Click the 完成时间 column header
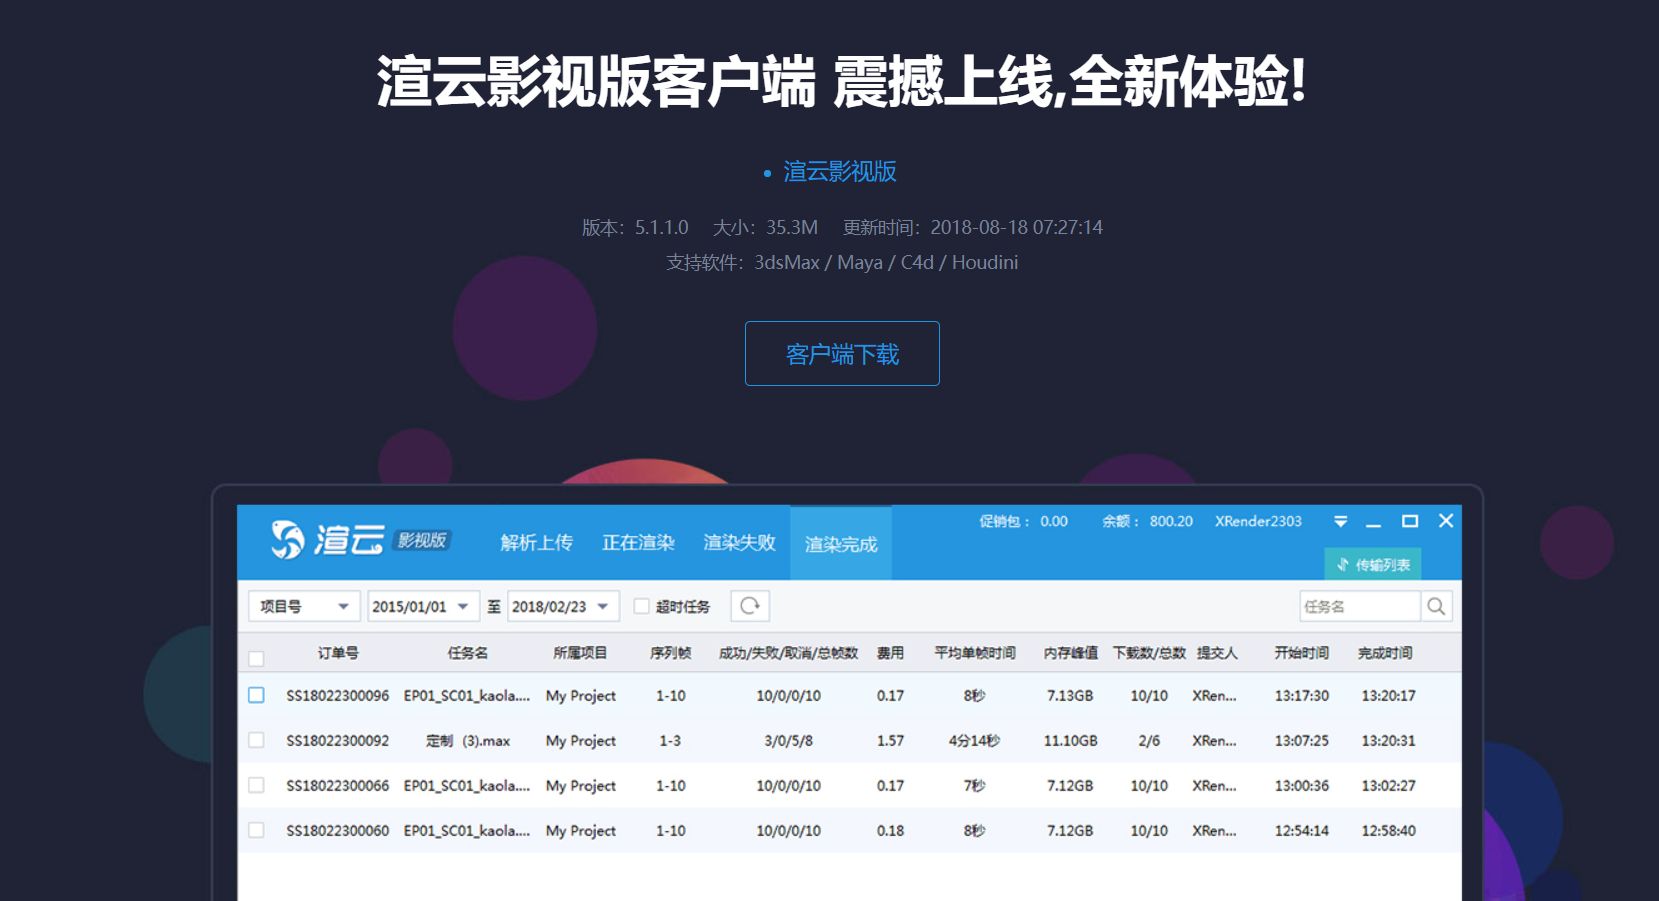 pyautogui.click(x=1385, y=653)
